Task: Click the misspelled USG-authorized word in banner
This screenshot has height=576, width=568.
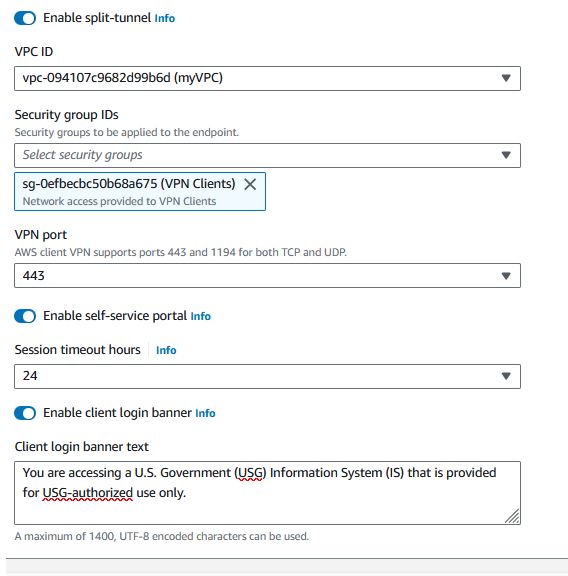Action: tap(88, 493)
